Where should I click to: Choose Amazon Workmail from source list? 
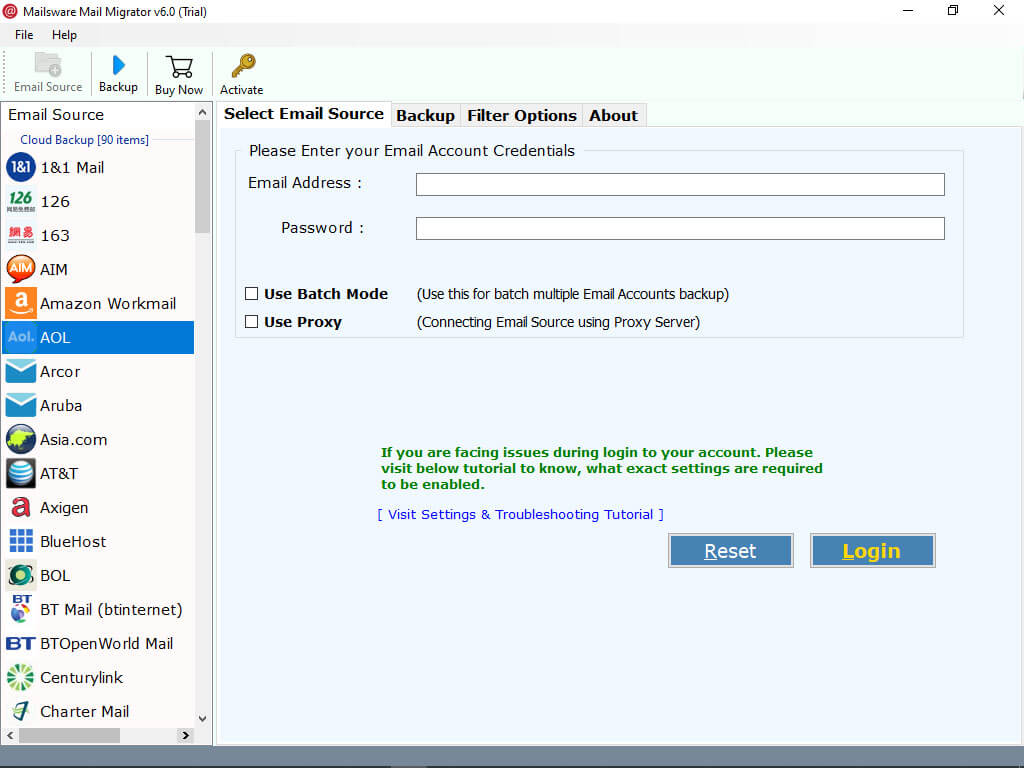(107, 304)
